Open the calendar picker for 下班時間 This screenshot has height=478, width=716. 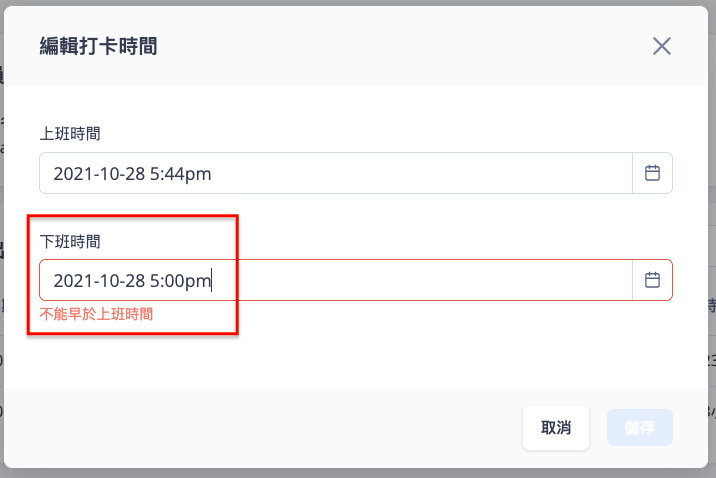(652, 280)
